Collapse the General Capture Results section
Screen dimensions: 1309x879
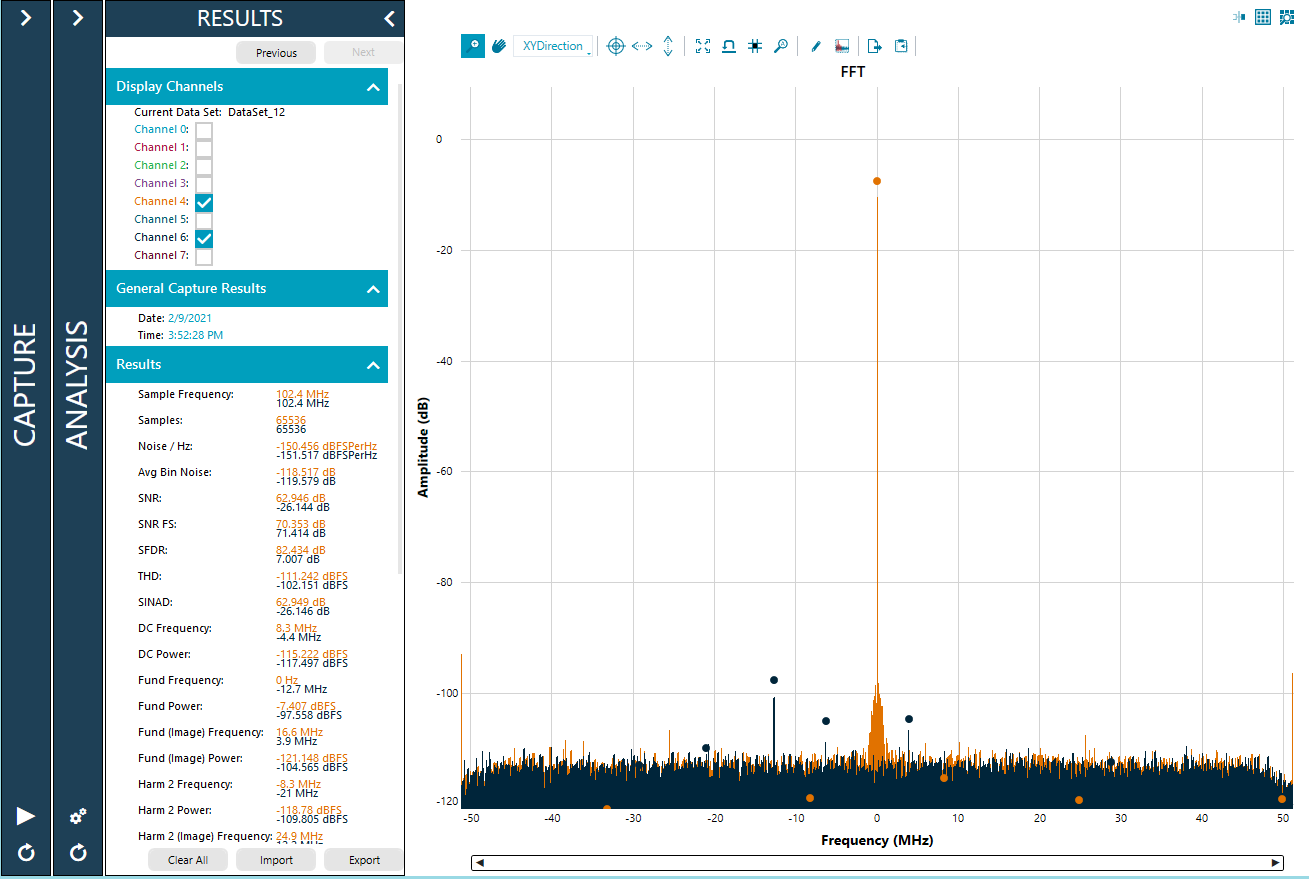click(x=373, y=289)
